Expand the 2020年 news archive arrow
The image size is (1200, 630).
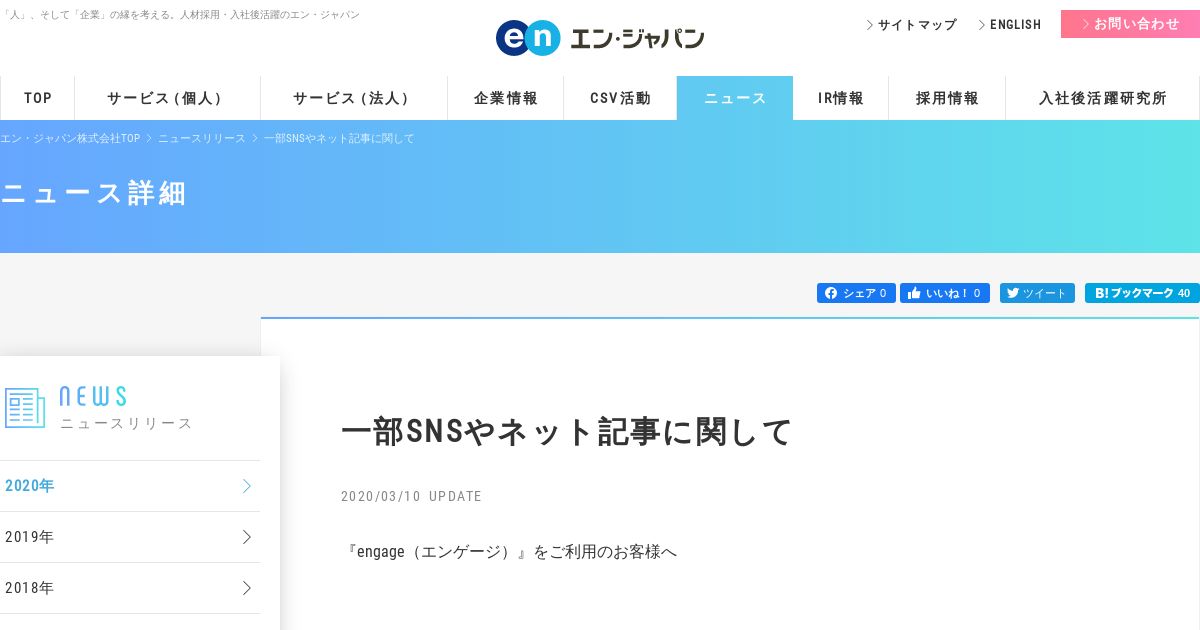247,486
